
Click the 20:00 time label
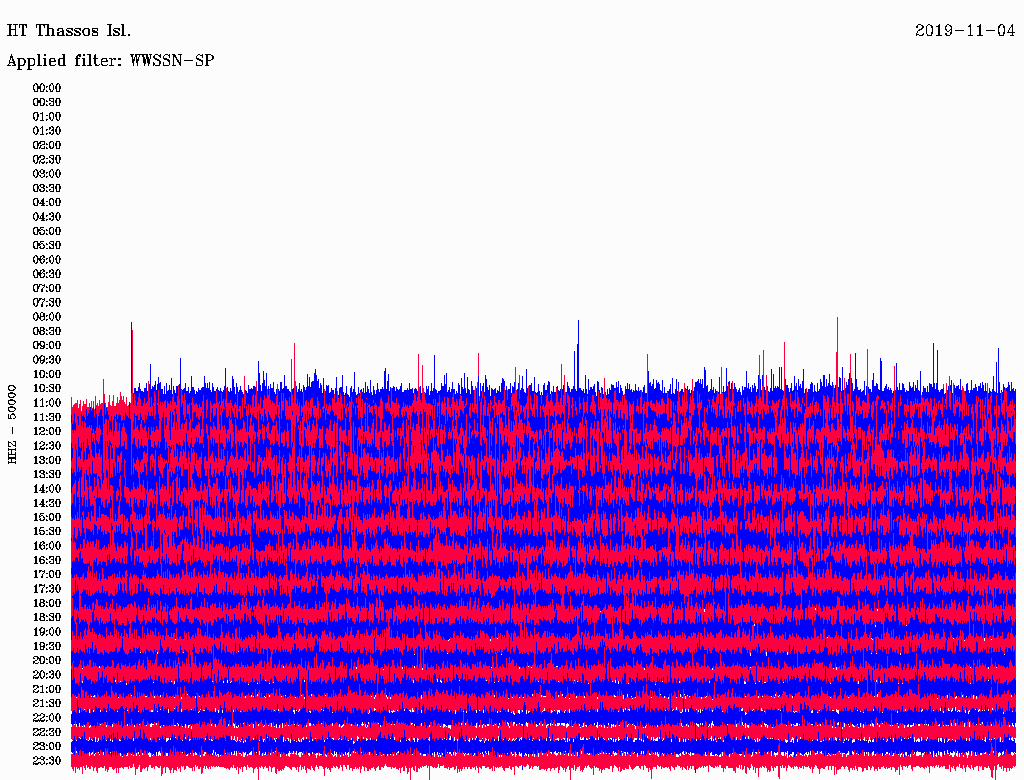click(47, 661)
